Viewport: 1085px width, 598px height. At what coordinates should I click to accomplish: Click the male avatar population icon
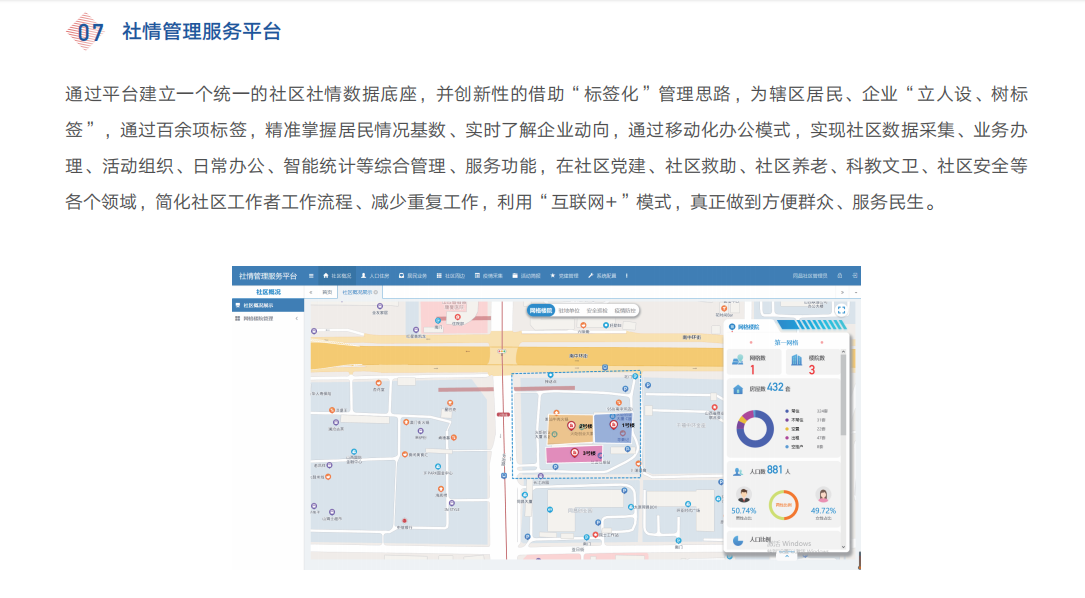coord(743,495)
